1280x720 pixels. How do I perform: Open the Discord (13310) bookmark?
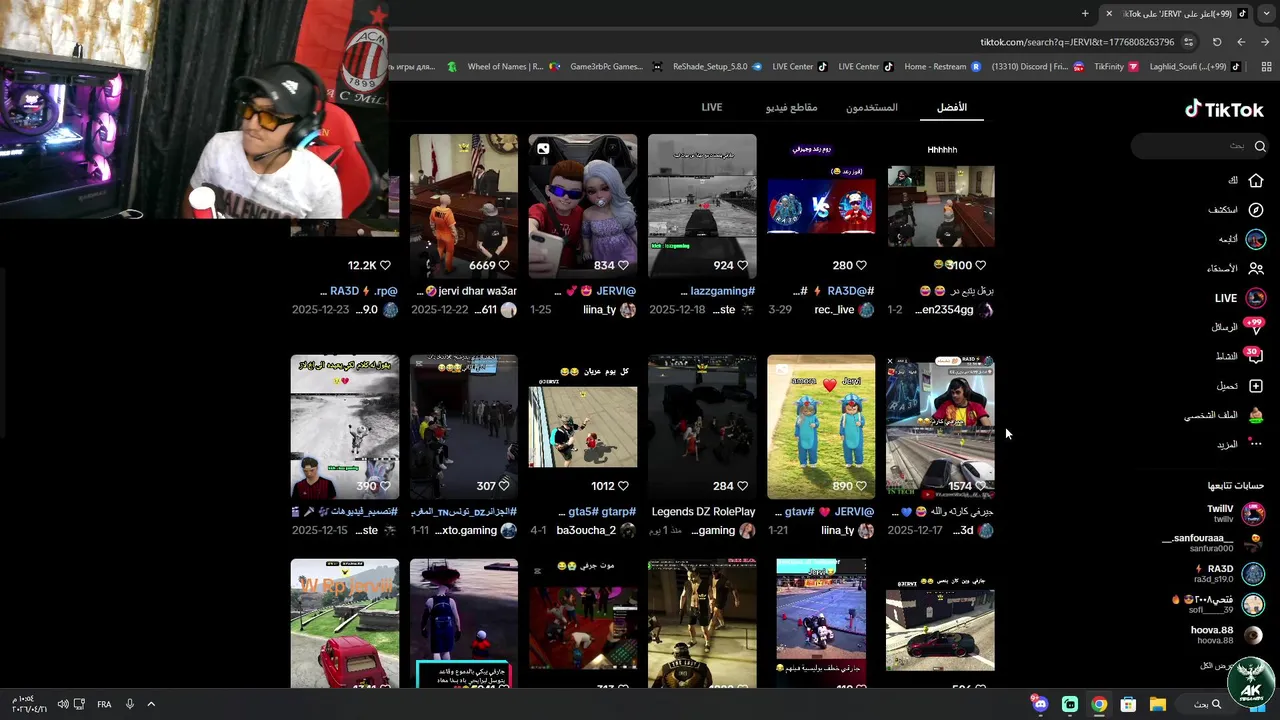[1037, 67]
